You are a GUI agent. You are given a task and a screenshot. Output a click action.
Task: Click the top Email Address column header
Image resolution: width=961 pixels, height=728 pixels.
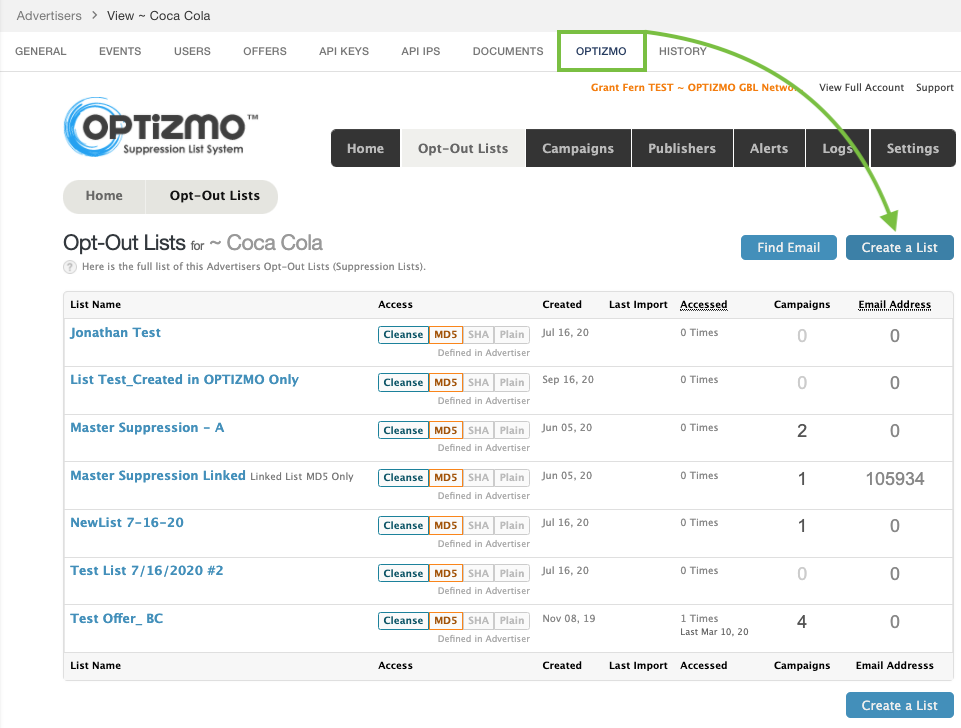point(894,305)
